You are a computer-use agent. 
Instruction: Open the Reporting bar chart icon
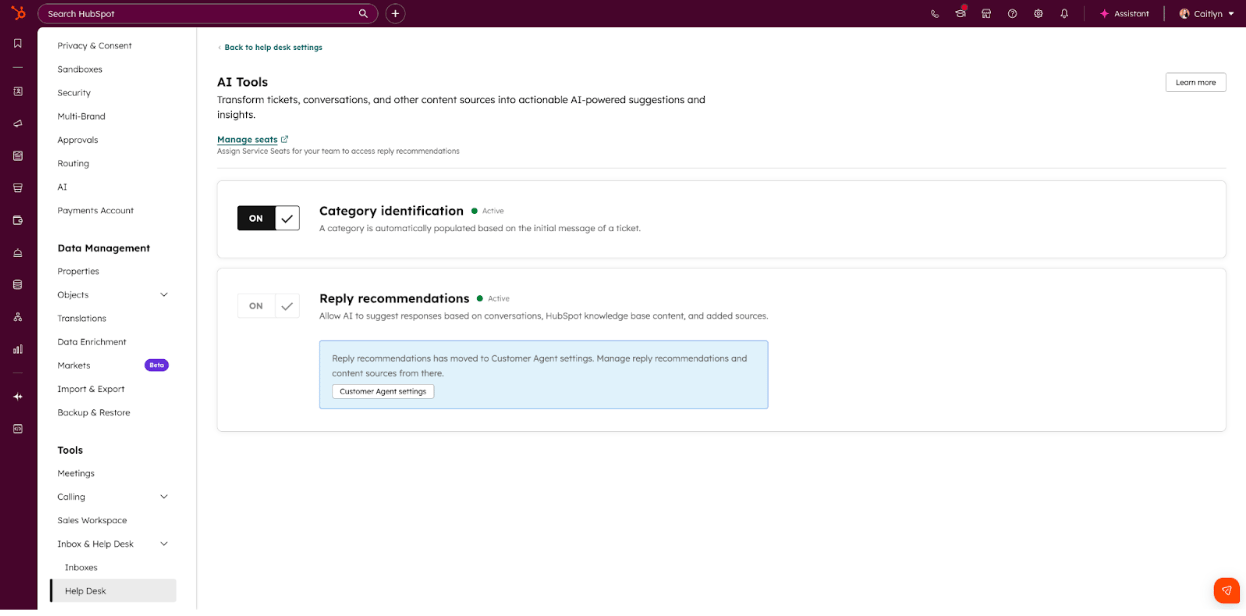(x=17, y=349)
